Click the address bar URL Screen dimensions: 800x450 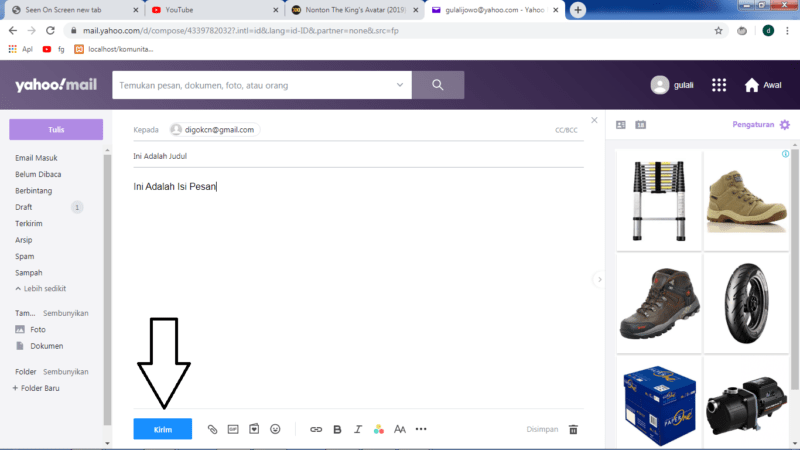point(241,31)
